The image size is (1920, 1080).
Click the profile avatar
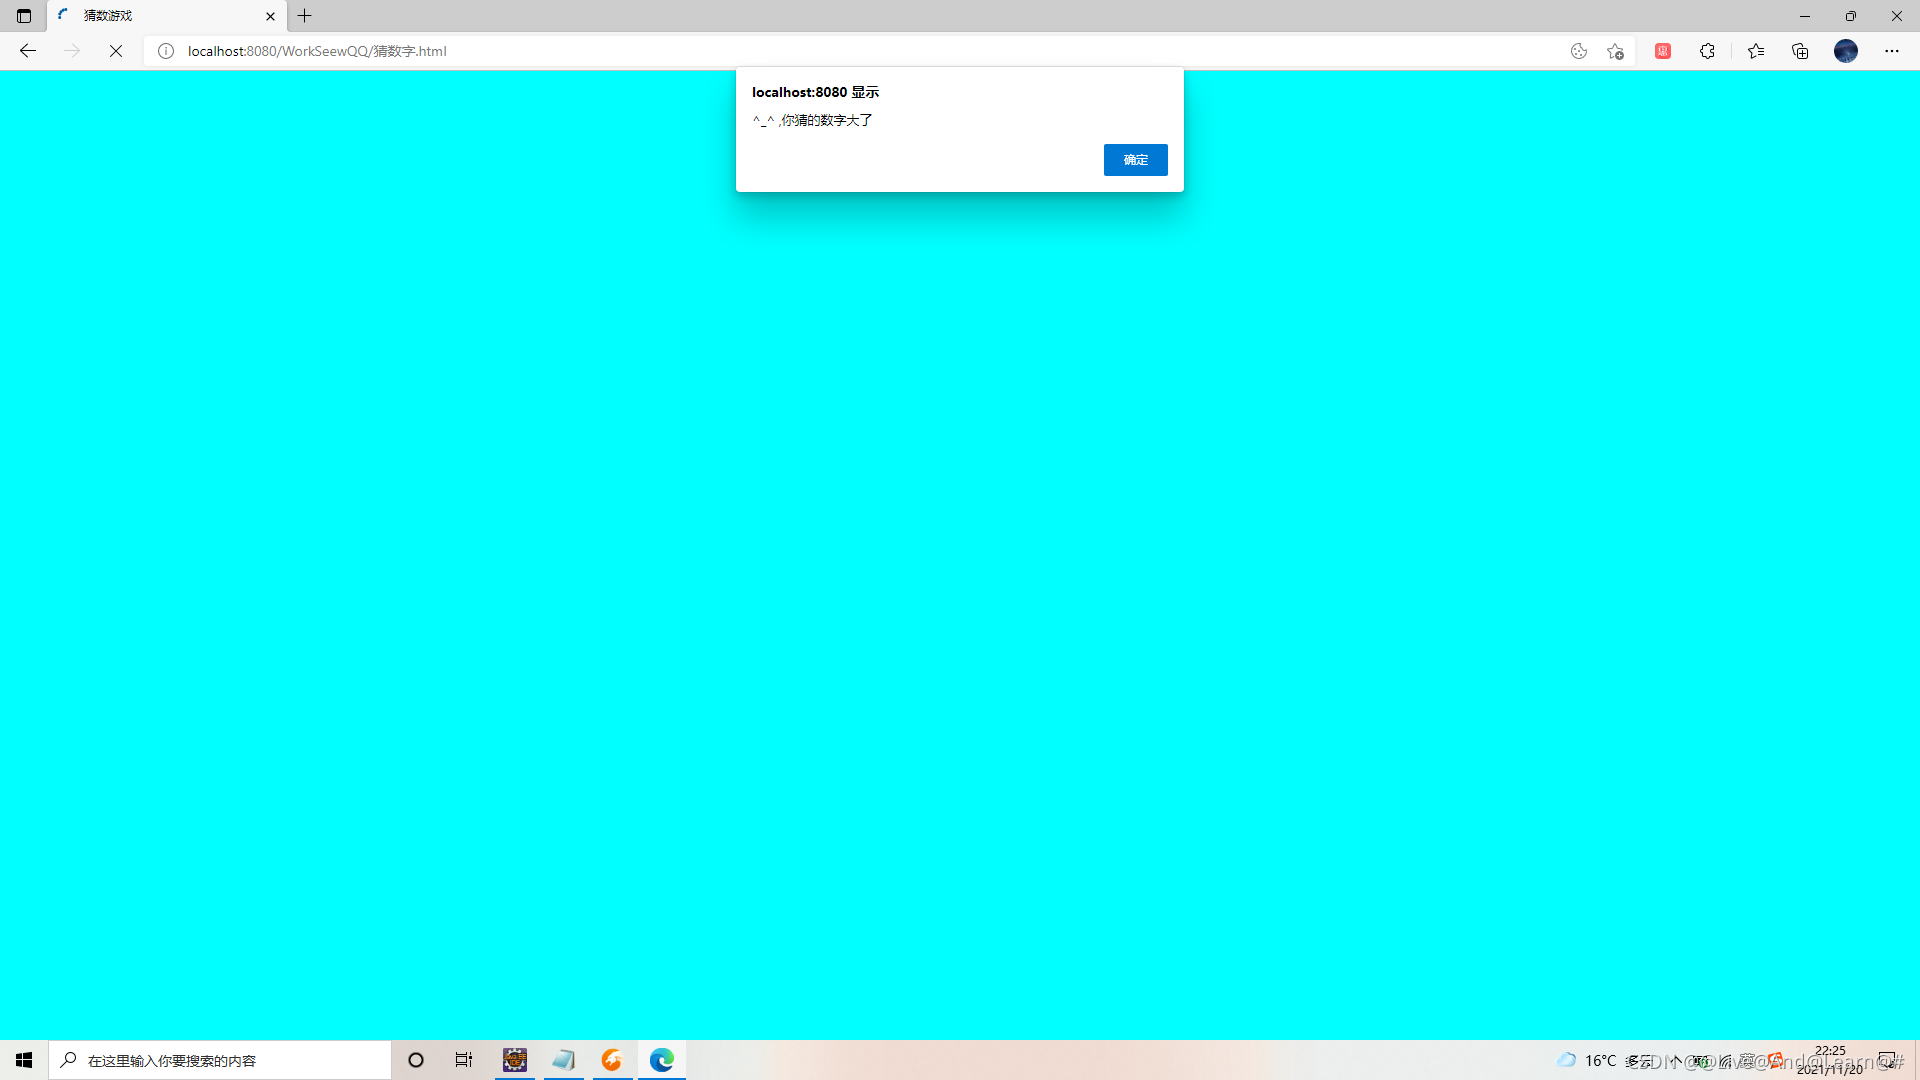(x=1846, y=51)
